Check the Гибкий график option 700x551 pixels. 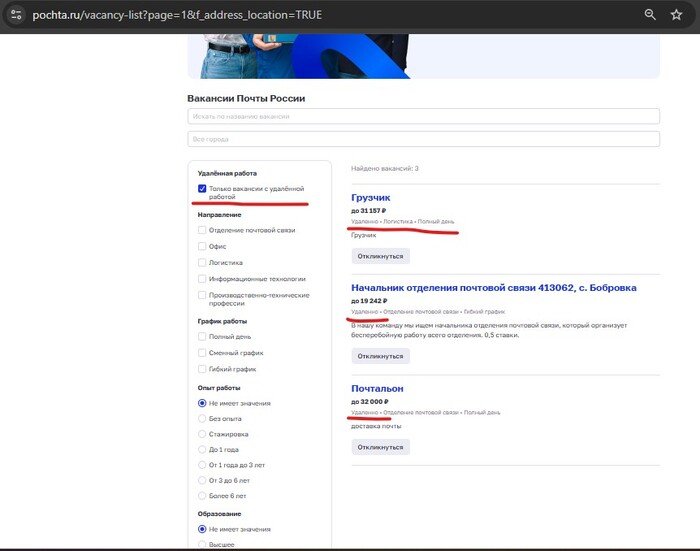[x=202, y=369]
